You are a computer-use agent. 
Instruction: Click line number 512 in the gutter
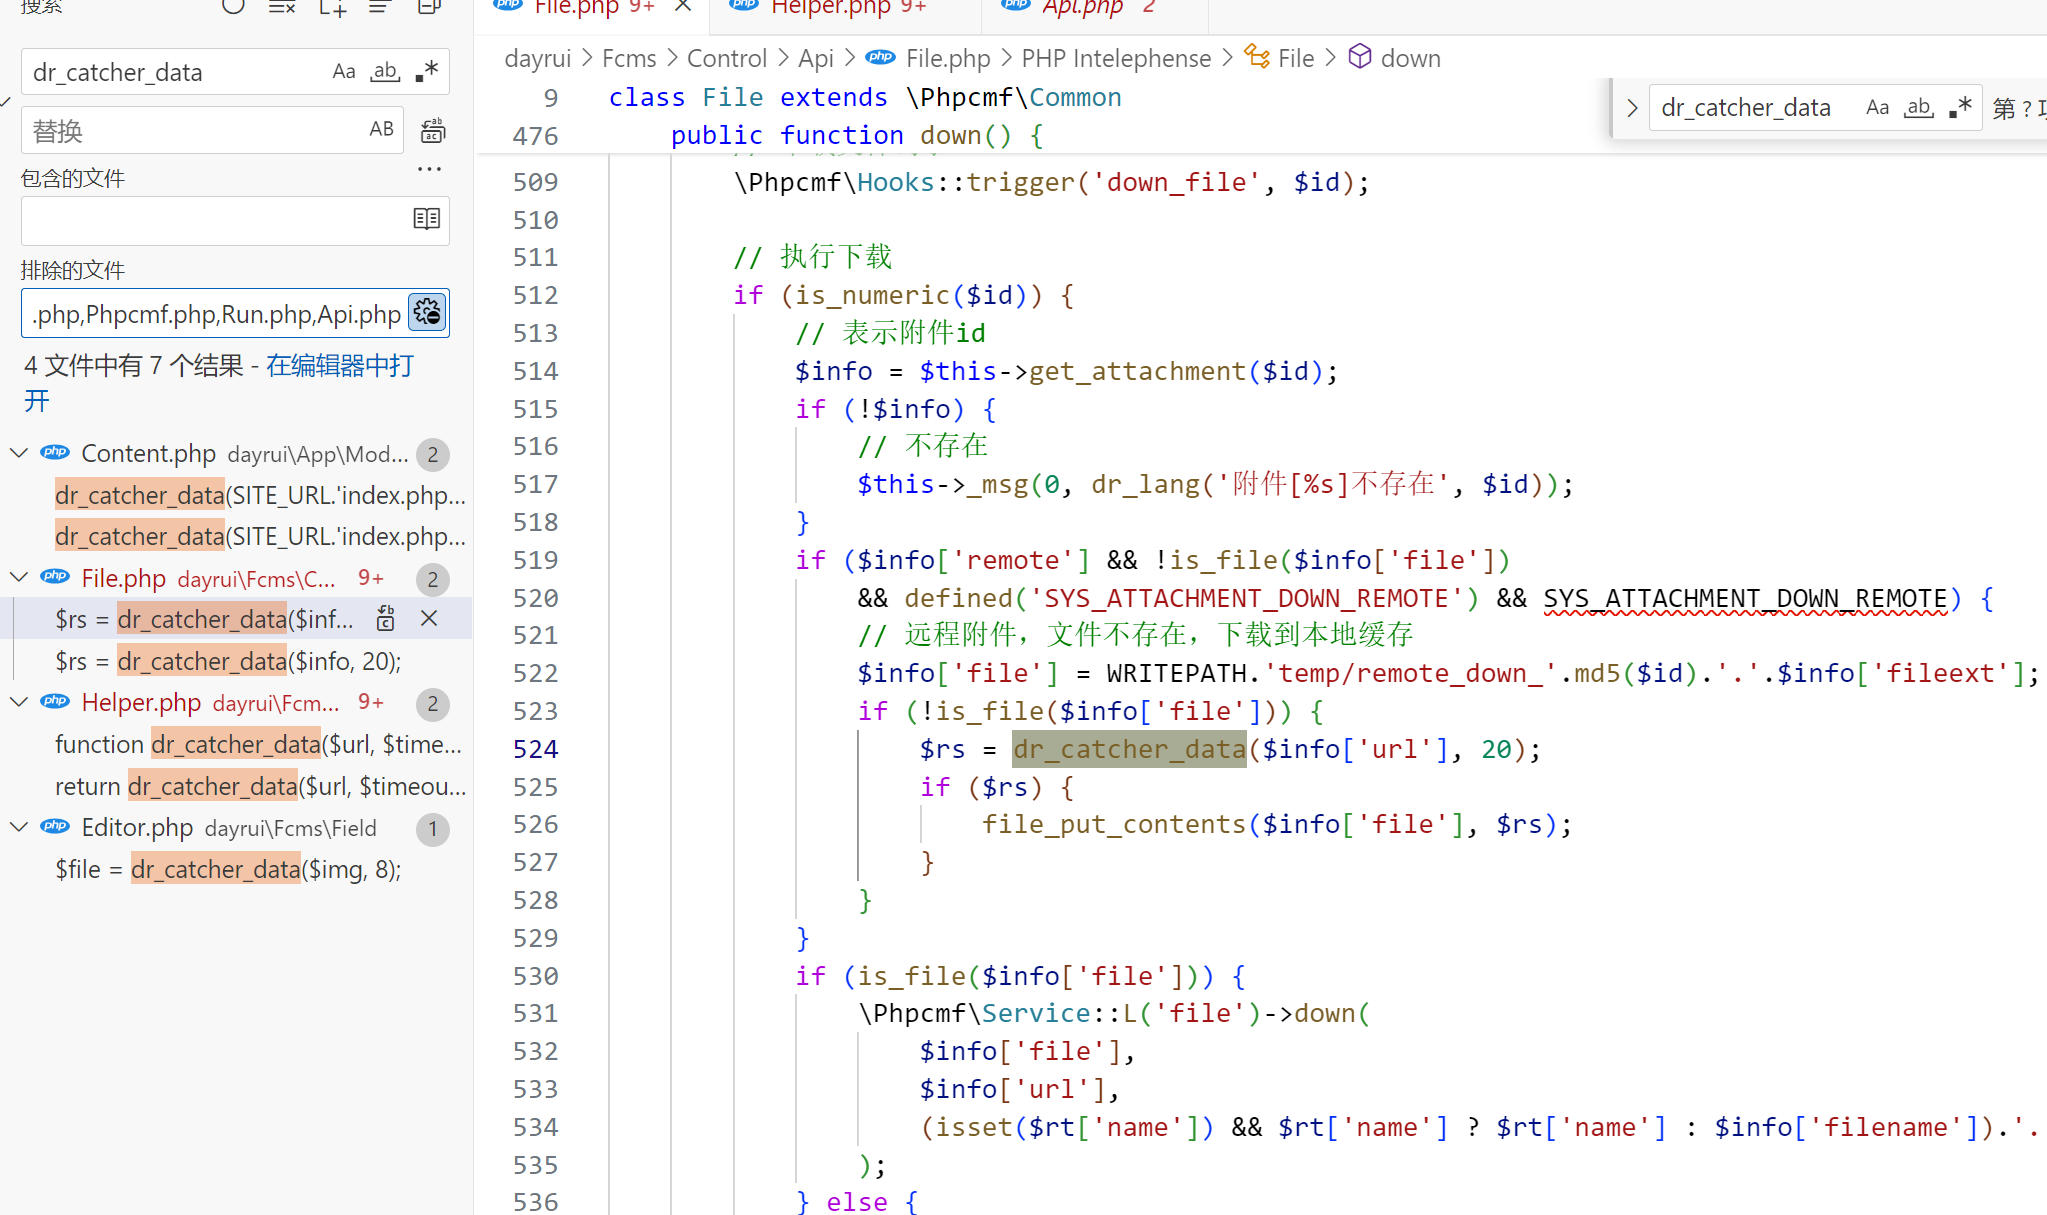point(535,295)
